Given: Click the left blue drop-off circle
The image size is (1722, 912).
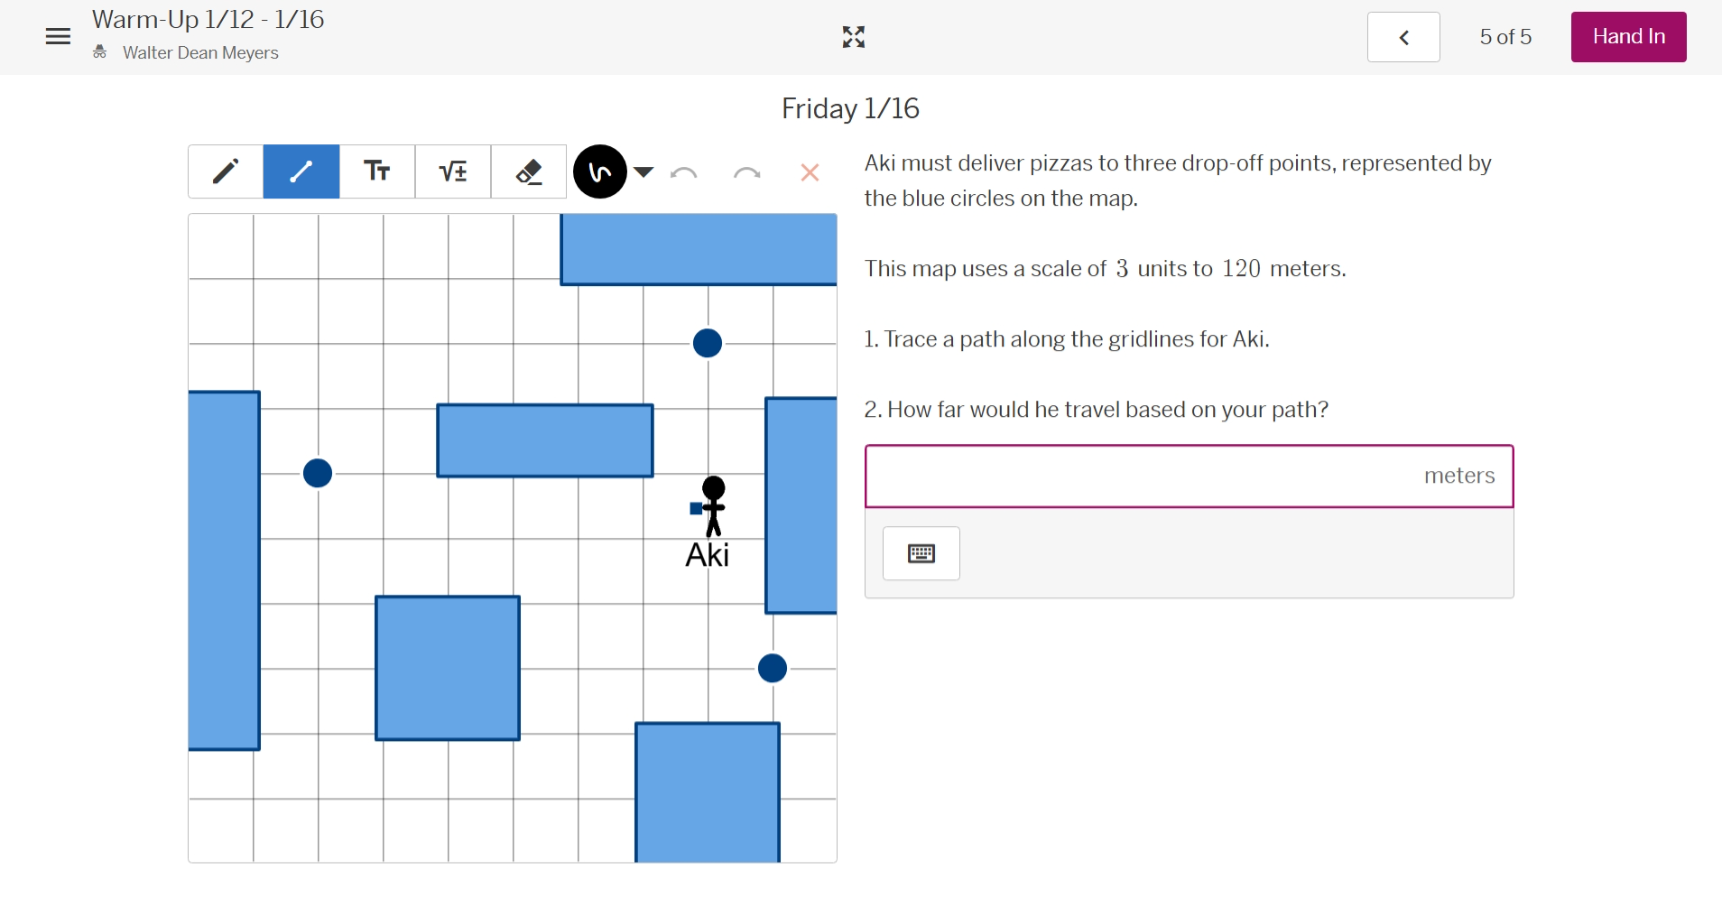Looking at the screenshot, I should pyautogui.click(x=317, y=473).
